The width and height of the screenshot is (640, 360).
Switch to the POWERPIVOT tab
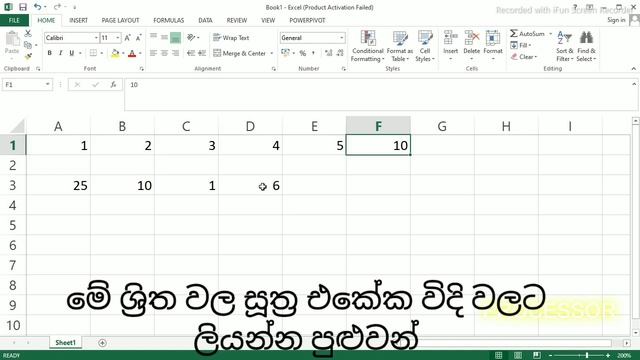pos(307,20)
